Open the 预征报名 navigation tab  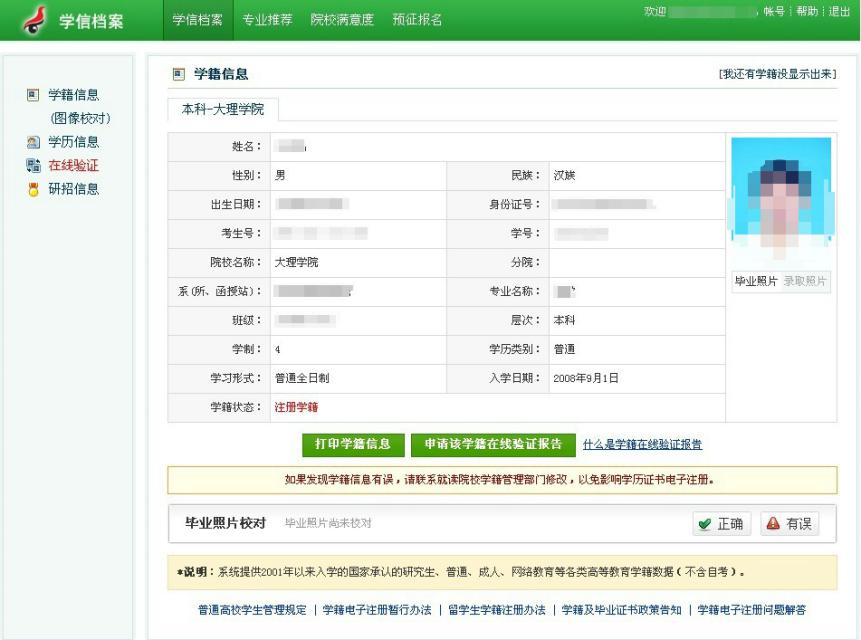[417, 20]
